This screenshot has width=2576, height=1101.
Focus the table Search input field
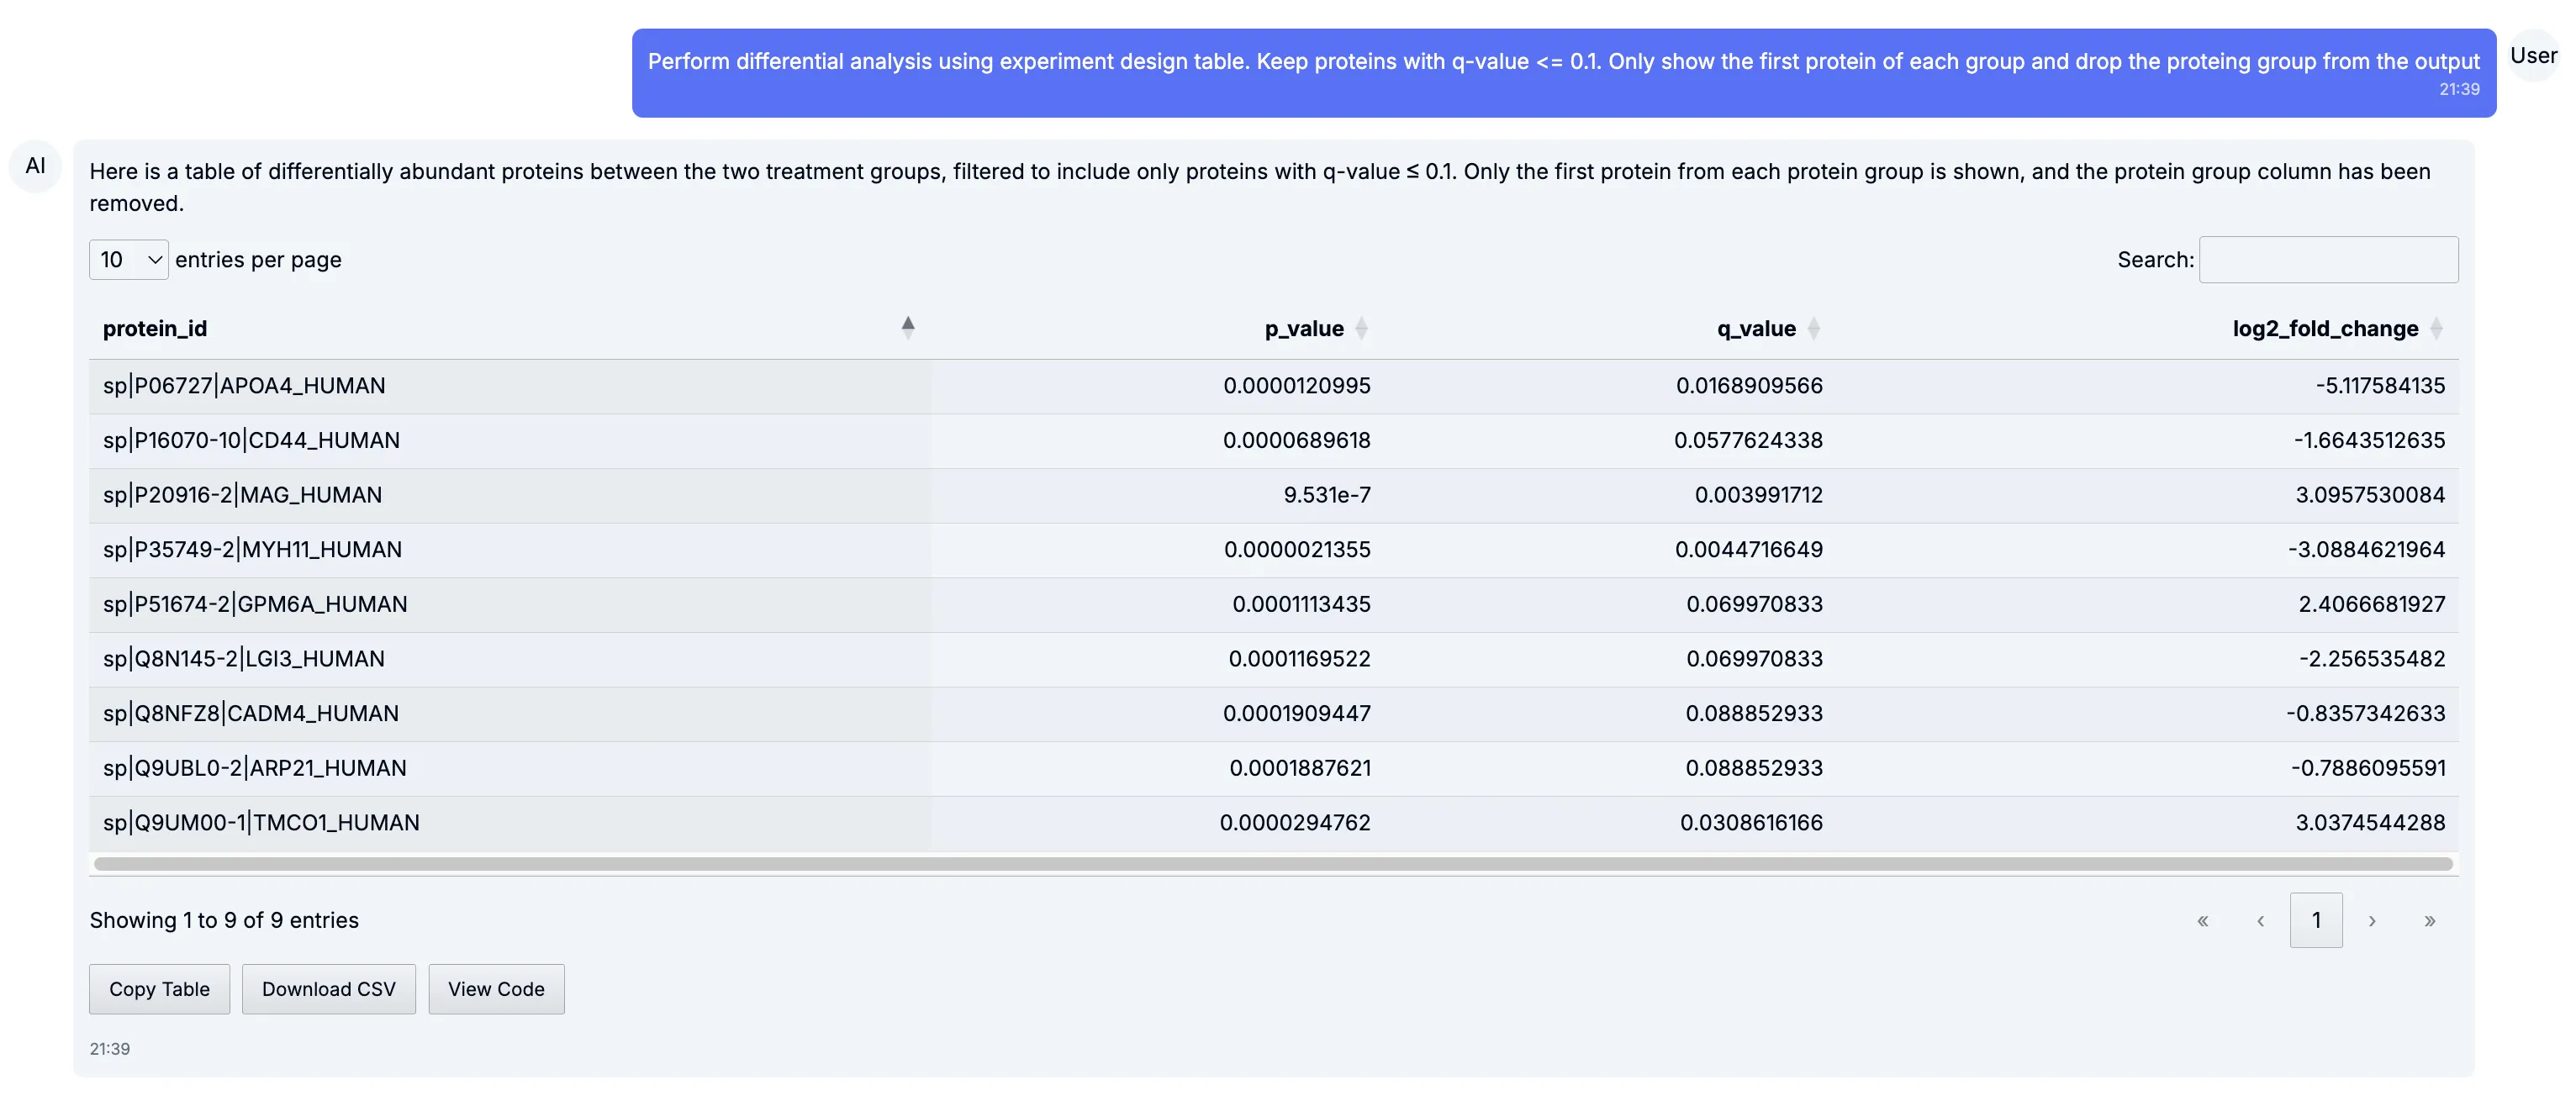pyautogui.click(x=2329, y=260)
